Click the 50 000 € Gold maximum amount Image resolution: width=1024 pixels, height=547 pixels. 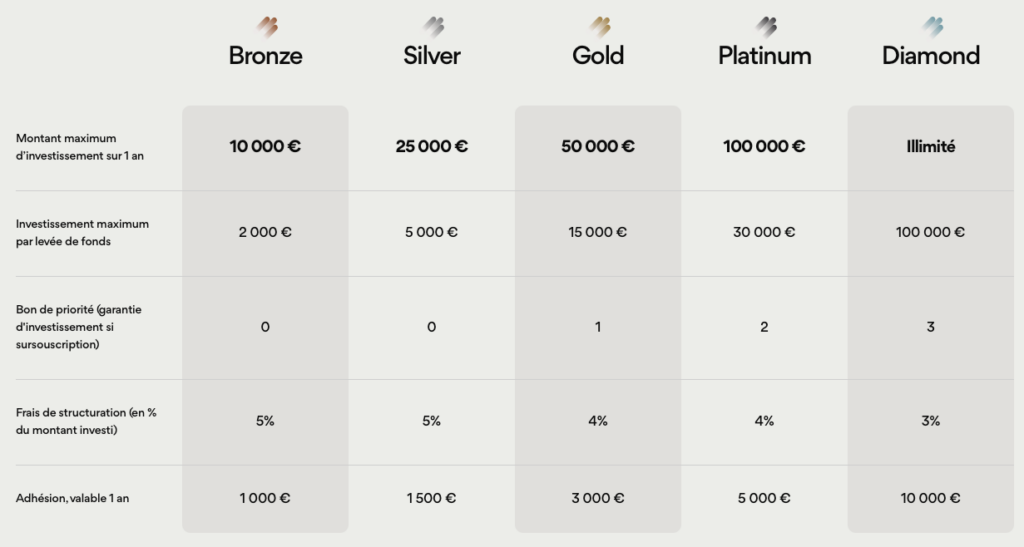(x=598, y=146)
